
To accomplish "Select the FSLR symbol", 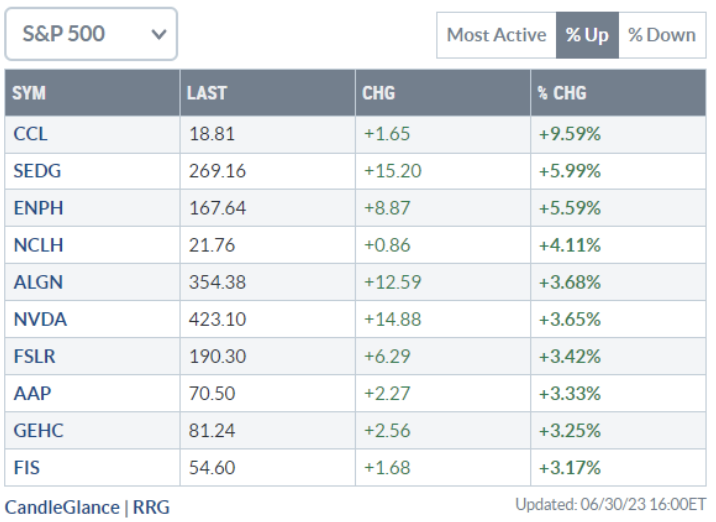I will 35,356.
